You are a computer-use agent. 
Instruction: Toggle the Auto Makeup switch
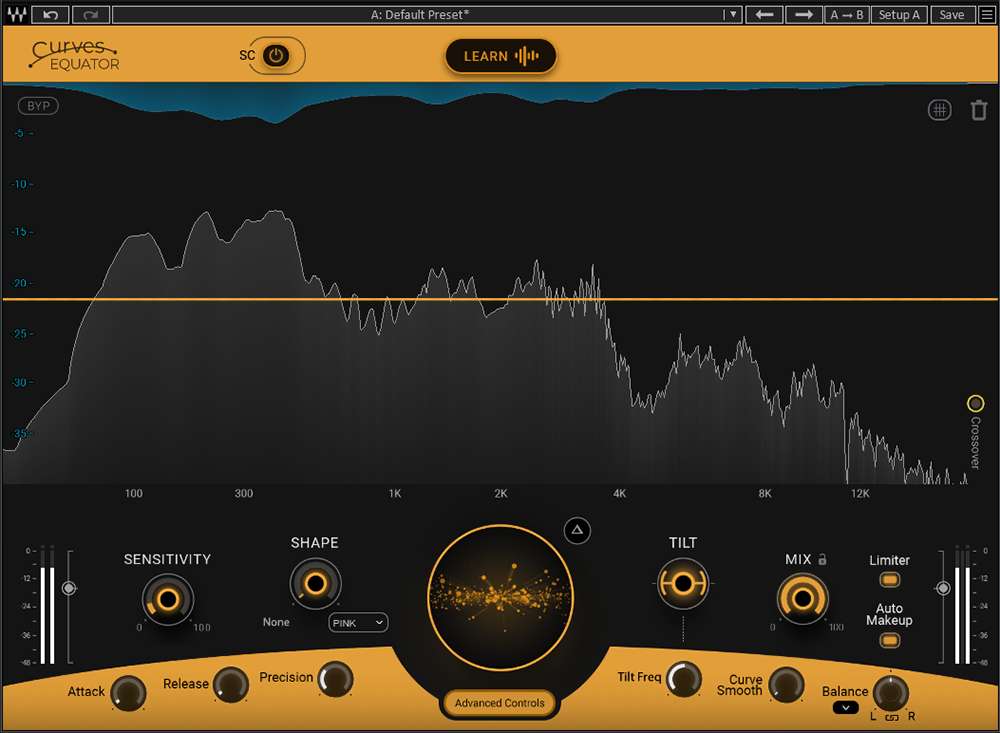(889, 640)
